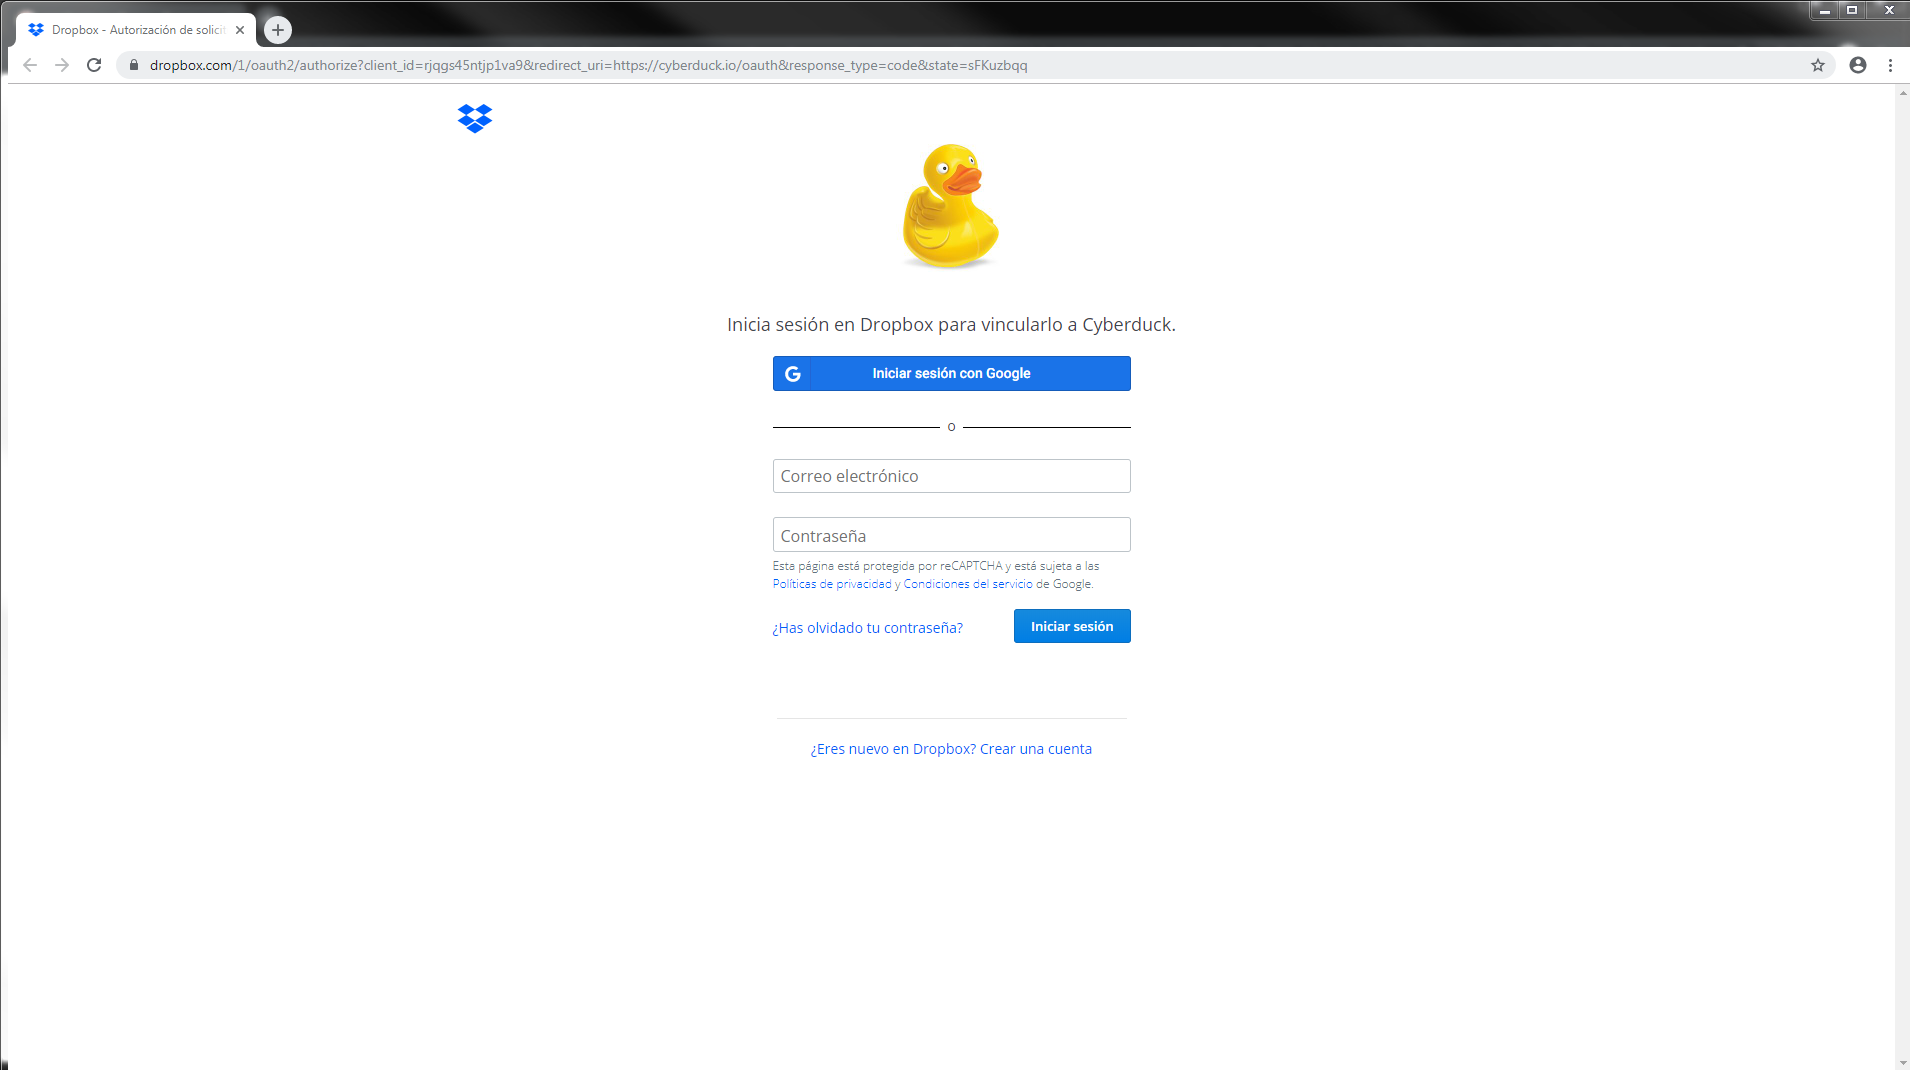Reload the page with refresh icon
Viewport: 1910px width, 1070px height.
94,65
